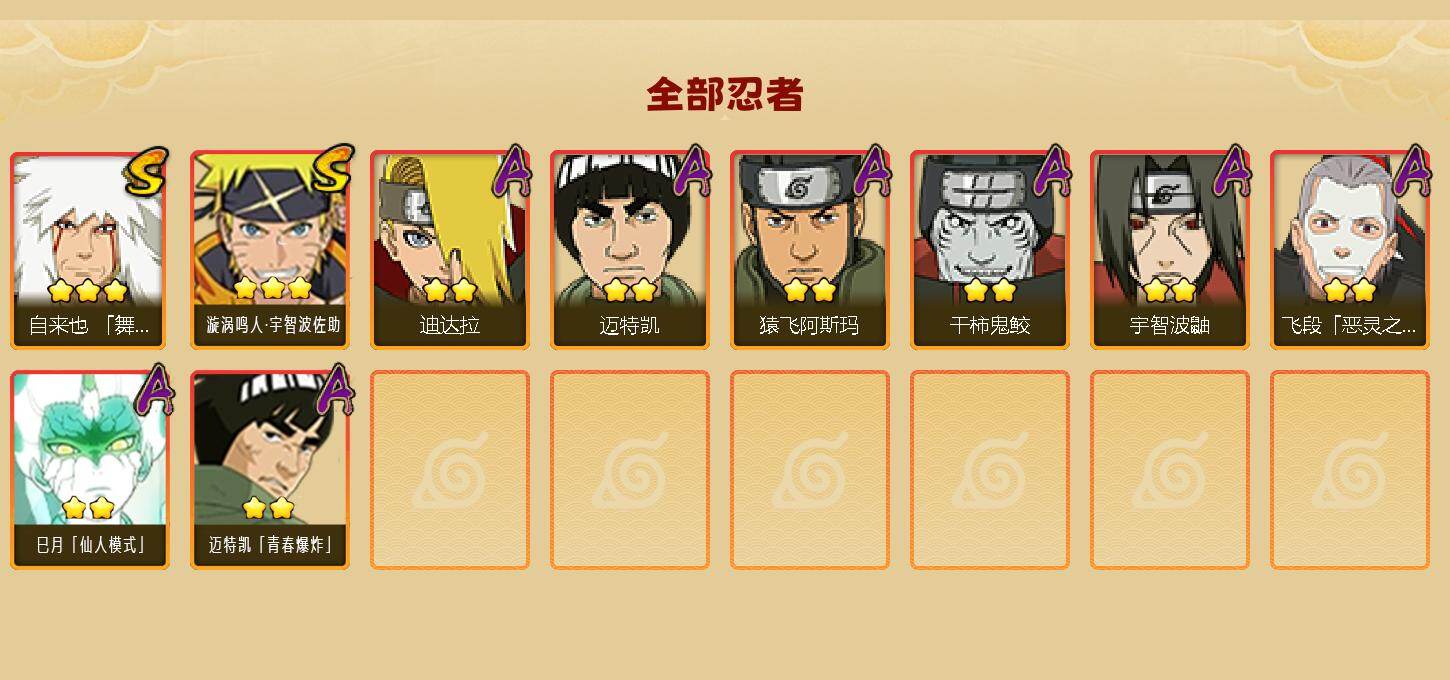The height and width of the screenshot is (680, 1450).
Task: Click the 全部忍者 heading
Action: 725,95
